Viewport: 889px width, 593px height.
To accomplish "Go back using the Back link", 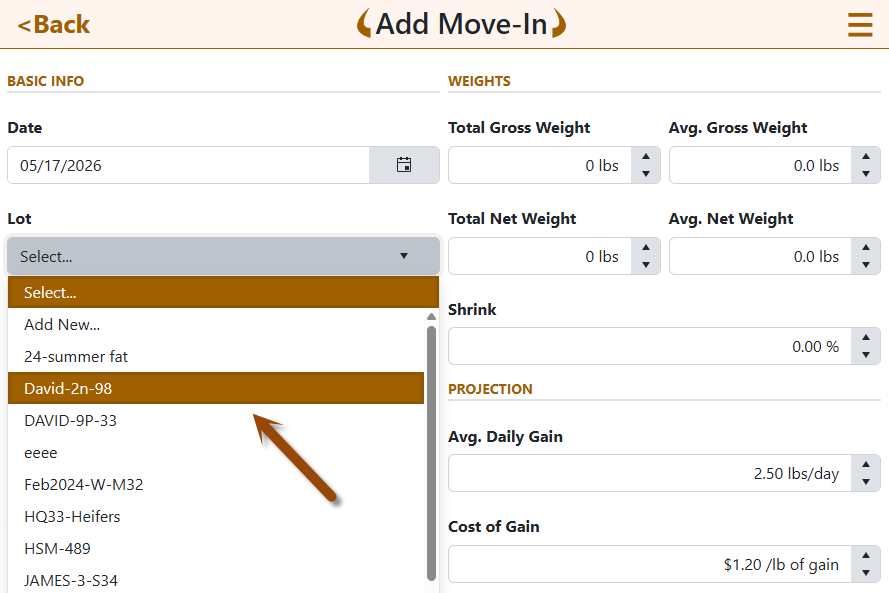I will pos(54,24).
